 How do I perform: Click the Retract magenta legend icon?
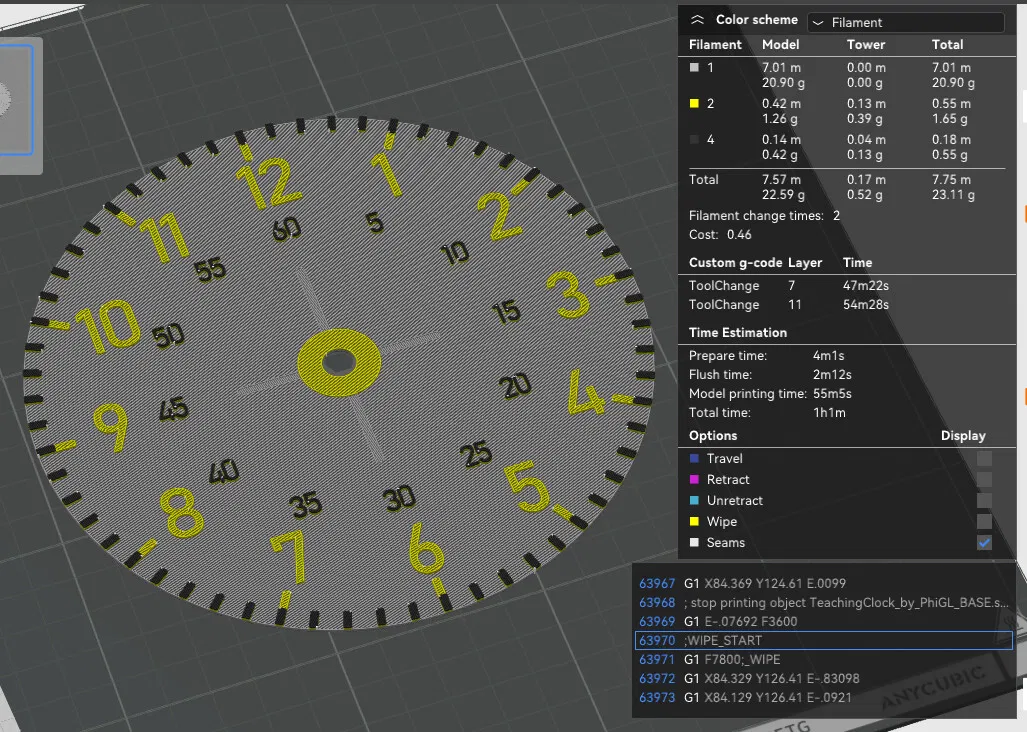coord(694,479)
